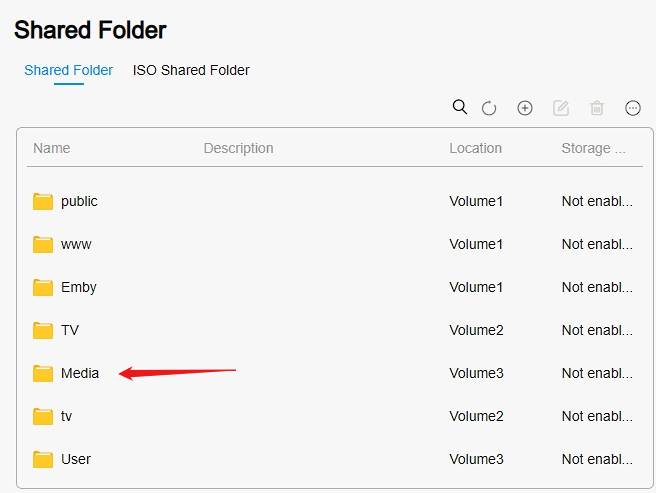The width and height of the screenshot is (656, 493).
Task: Click the lowercase tv folder icon
Action: pyautogui.click(x=43, y=416)
